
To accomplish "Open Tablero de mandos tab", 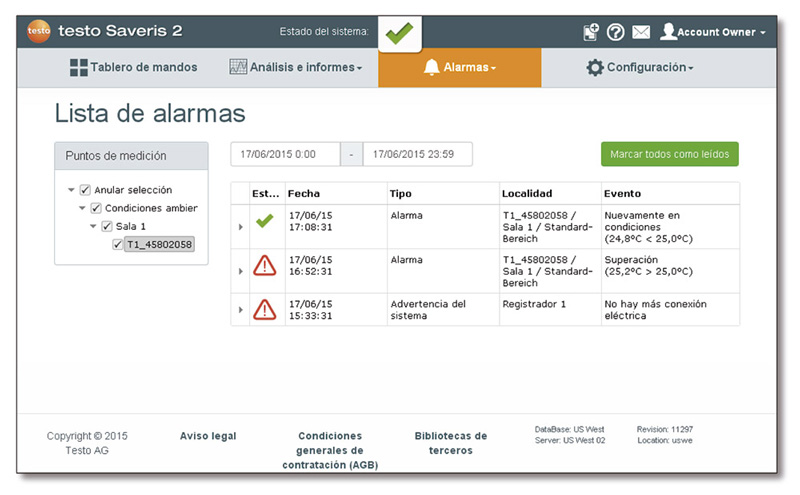I will (134, 67).
